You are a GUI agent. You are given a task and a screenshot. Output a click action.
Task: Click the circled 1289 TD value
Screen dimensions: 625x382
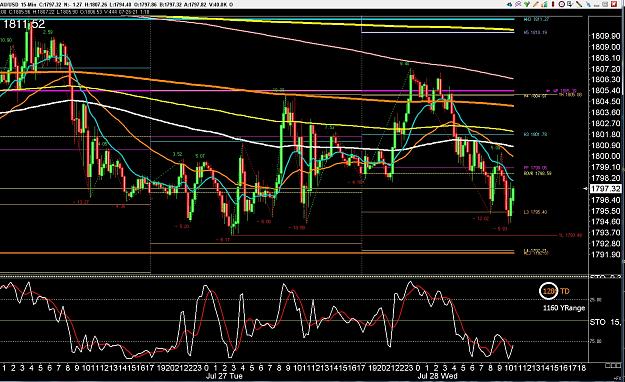click(549, 291)
